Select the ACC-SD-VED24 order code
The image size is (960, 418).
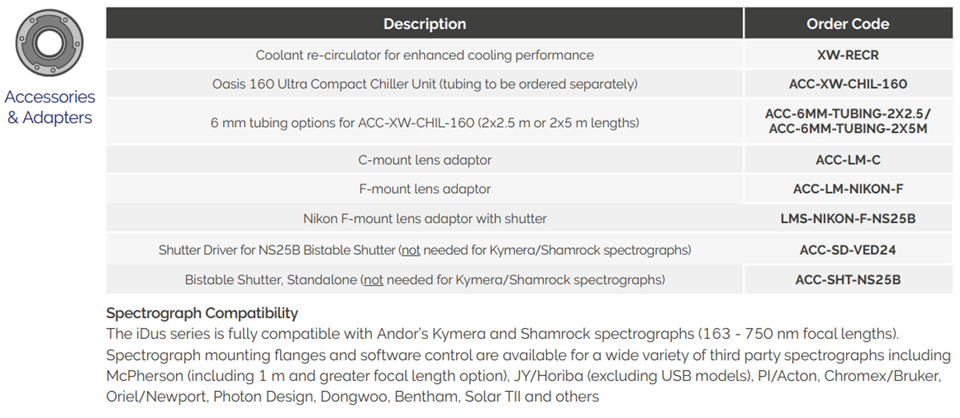847,249
